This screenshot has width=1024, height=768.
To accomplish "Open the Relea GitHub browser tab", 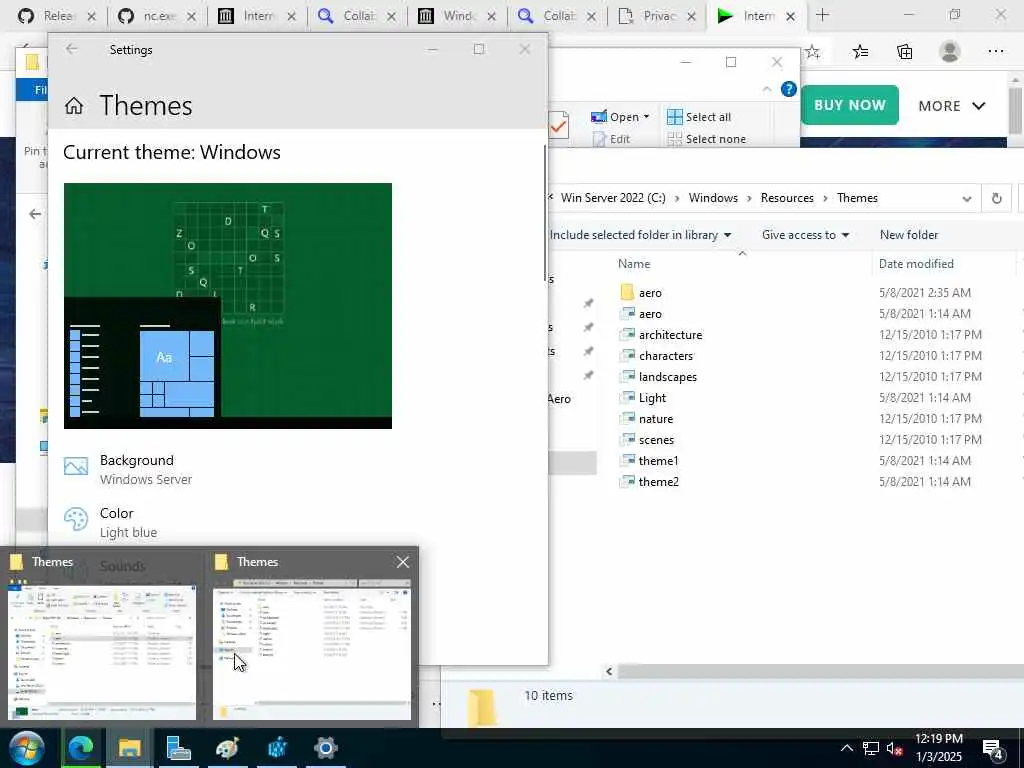I will coord(57,16).
